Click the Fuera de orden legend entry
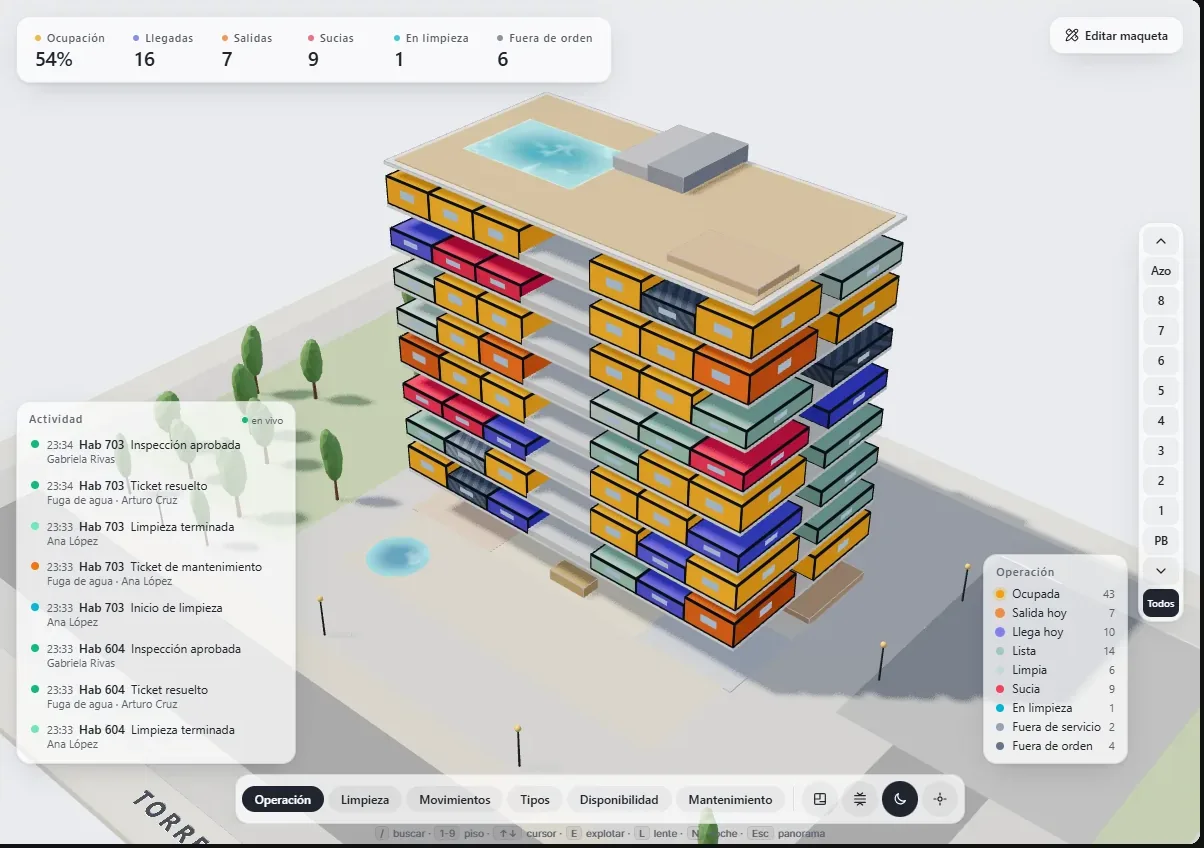This screenshot has width=1204, height=848. pyautogui.click(x=1055, y=746)
